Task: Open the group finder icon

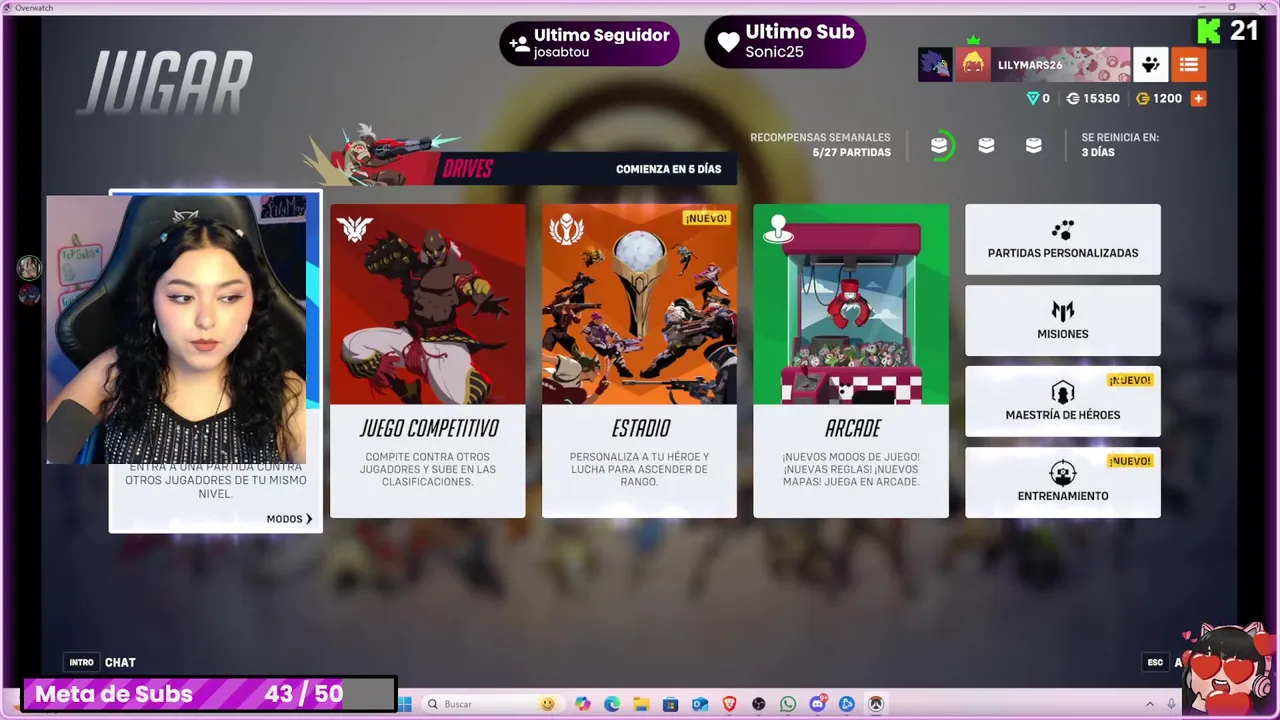Action: [x=1151, y=65]
